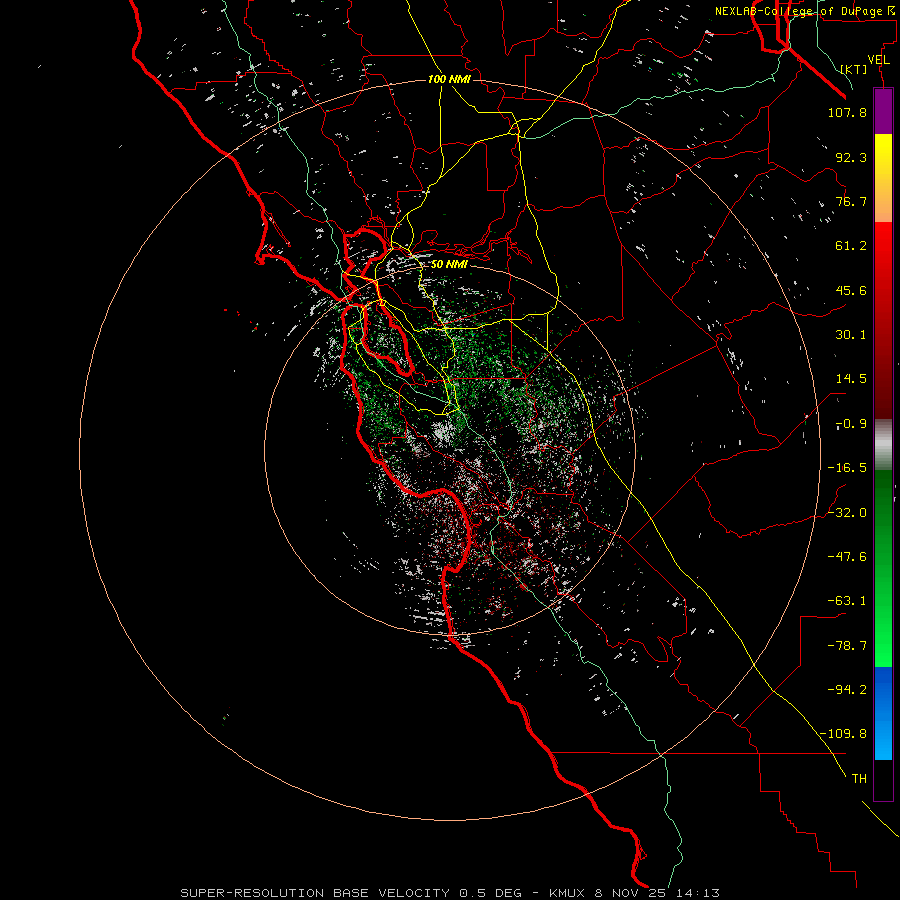900x900 pixels.
Task: Click the -109.8 velocity scale value
Action: pos(843,734)
